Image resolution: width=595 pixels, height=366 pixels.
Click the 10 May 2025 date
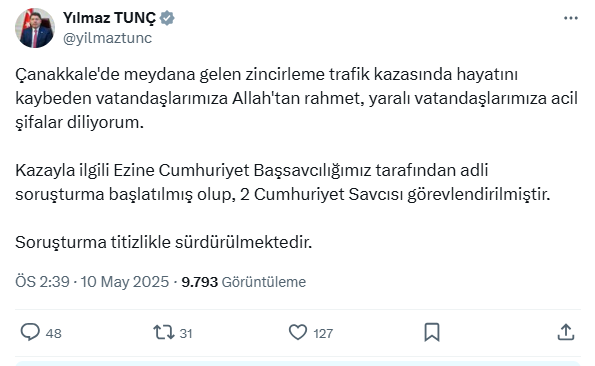click(x=124, y=282)
